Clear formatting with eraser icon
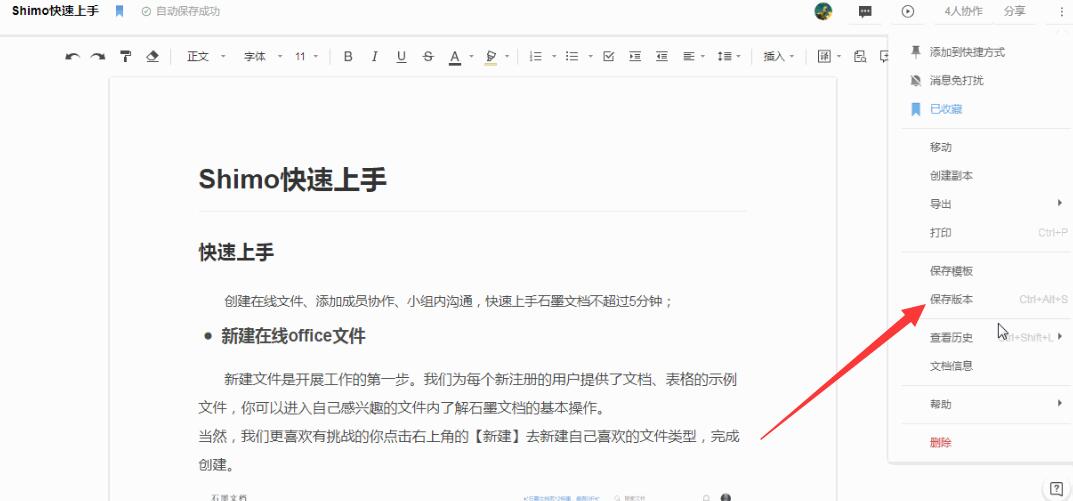 coord(153,57)
